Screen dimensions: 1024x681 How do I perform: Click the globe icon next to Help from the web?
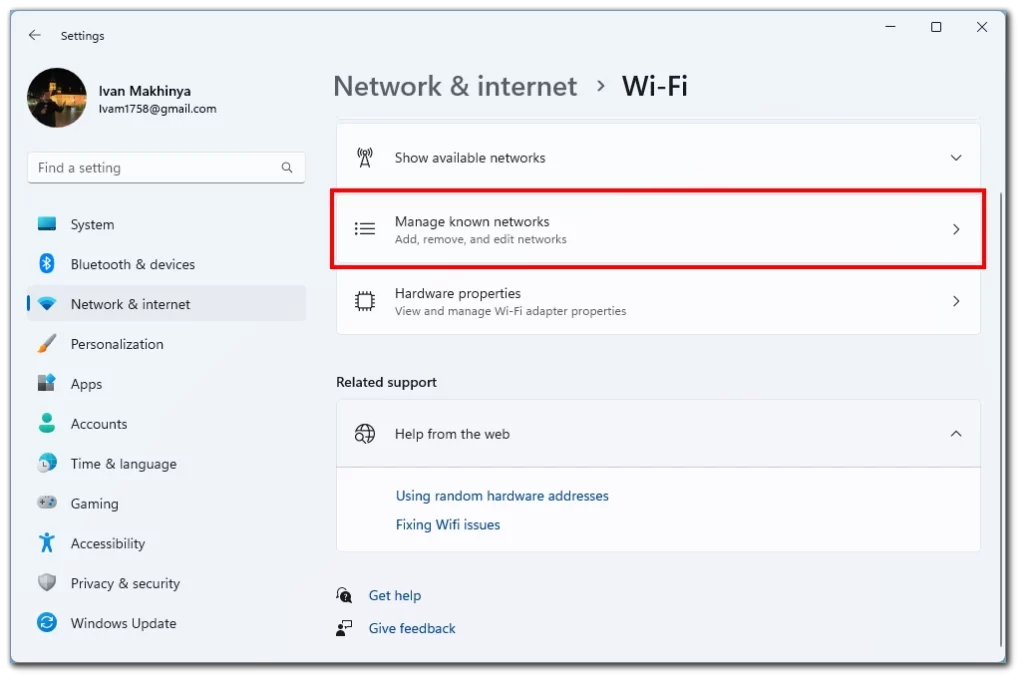coord(365,434)
